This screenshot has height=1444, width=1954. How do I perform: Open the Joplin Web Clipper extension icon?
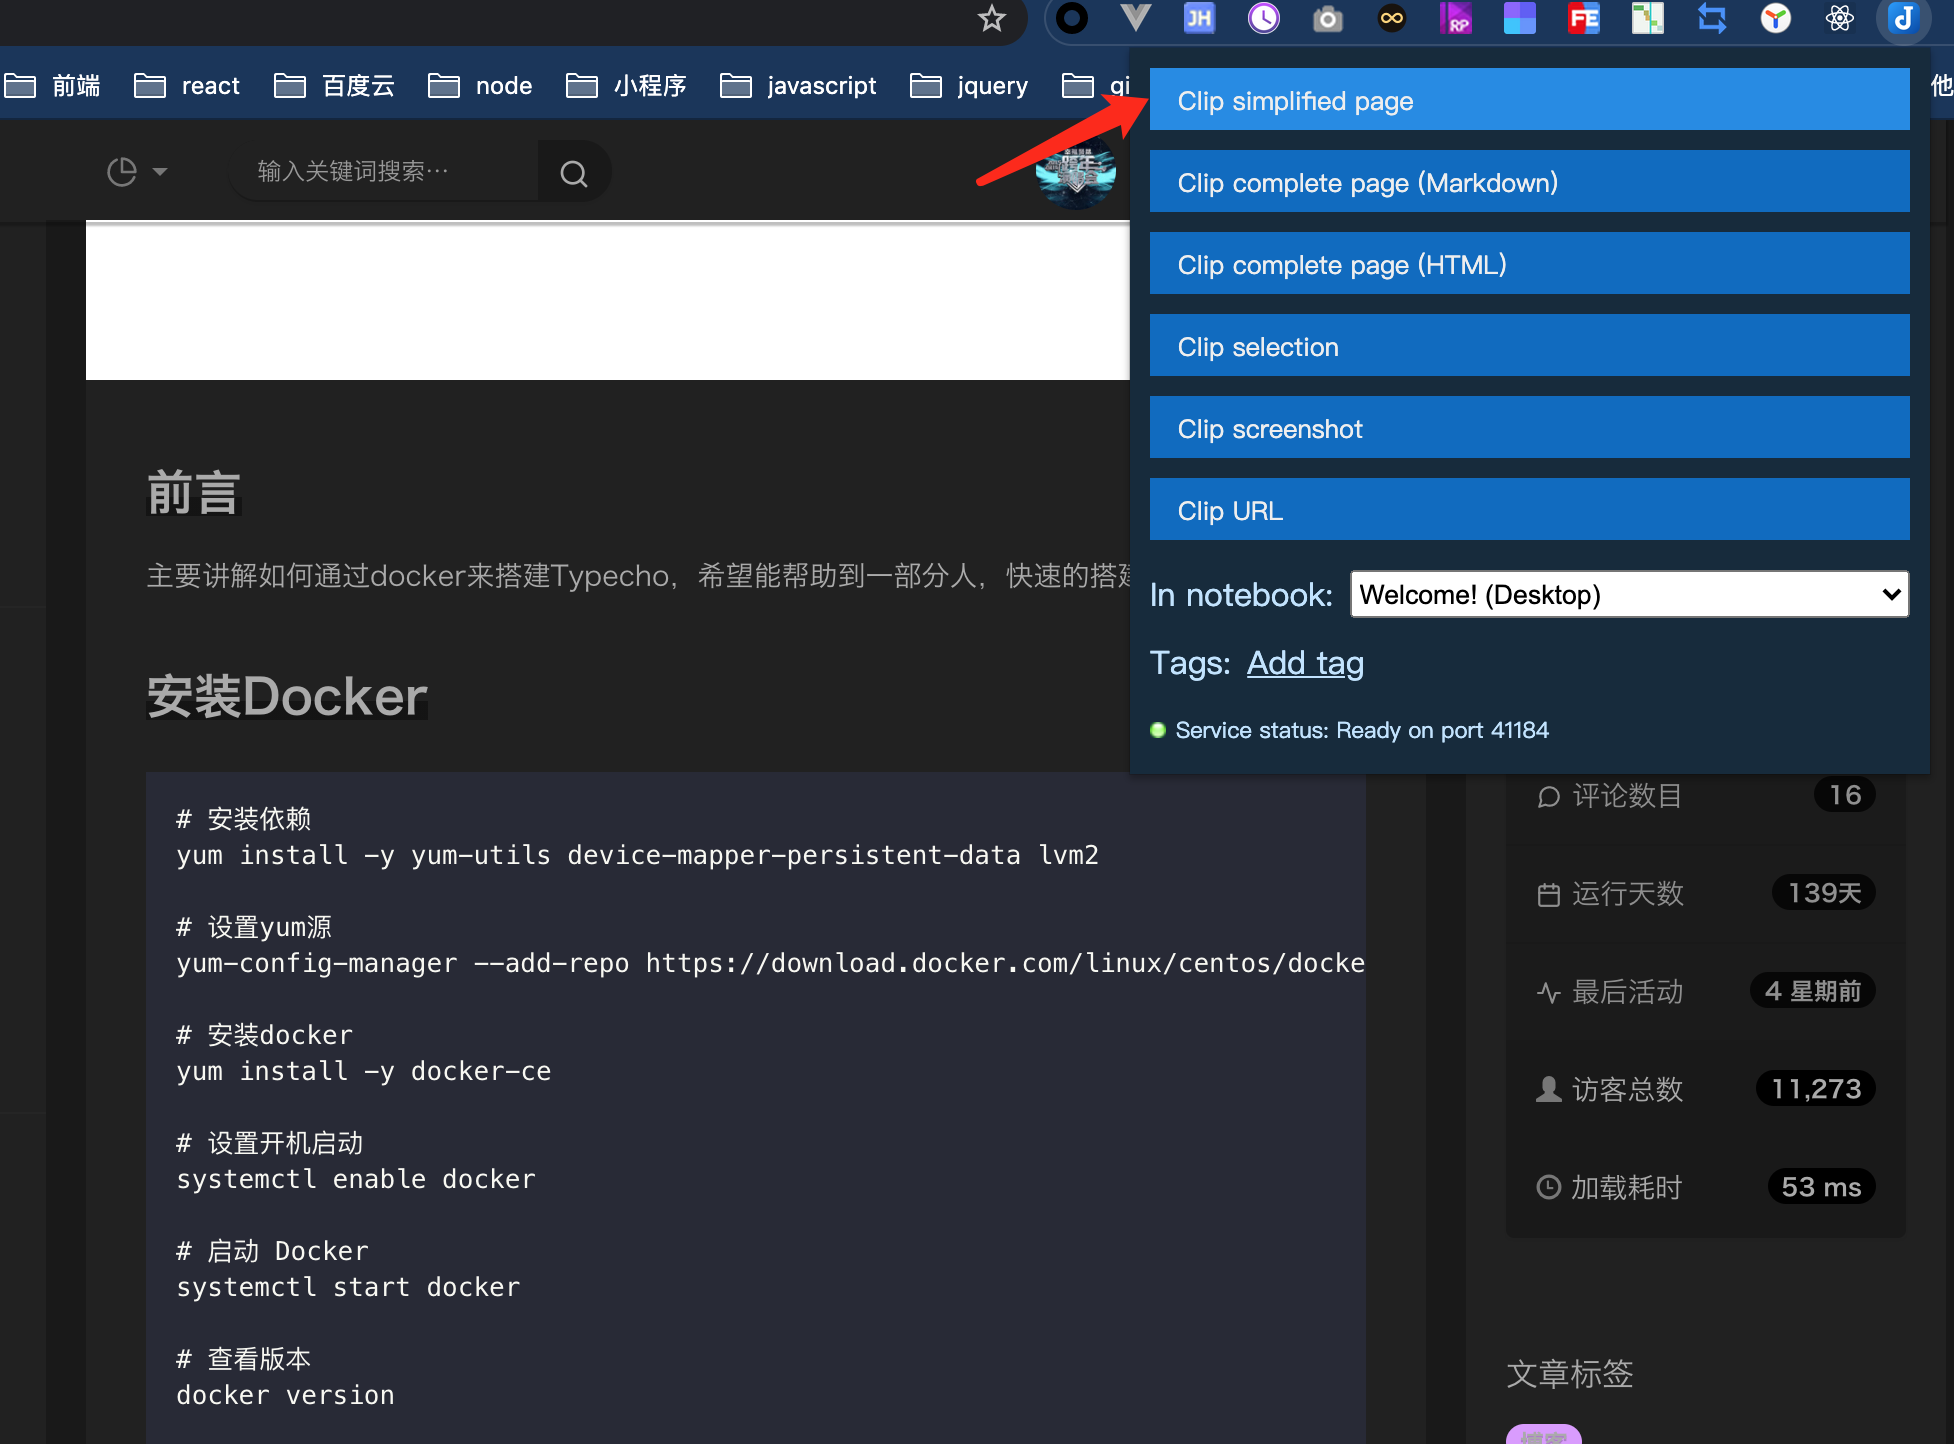point(1903,18)
